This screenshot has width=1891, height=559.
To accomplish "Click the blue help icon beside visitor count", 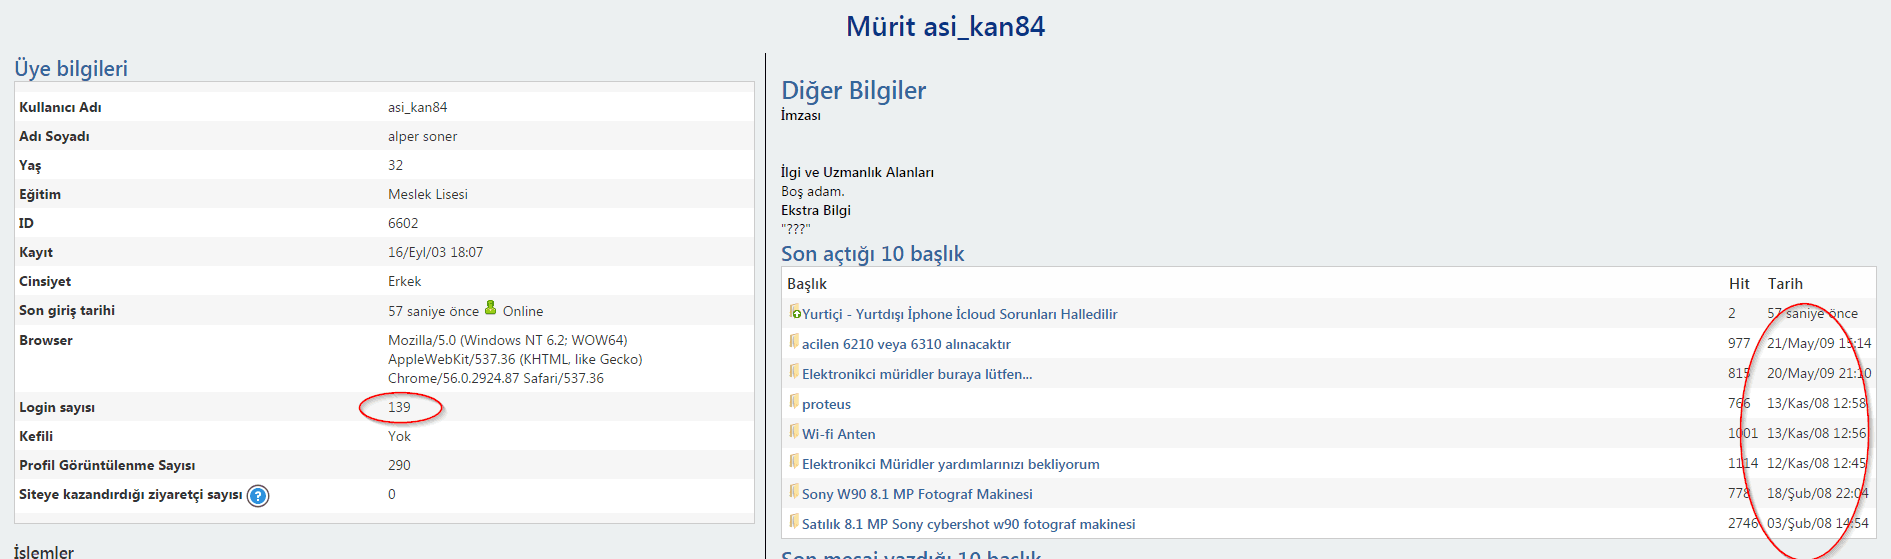I will click(x=258, y=496).
